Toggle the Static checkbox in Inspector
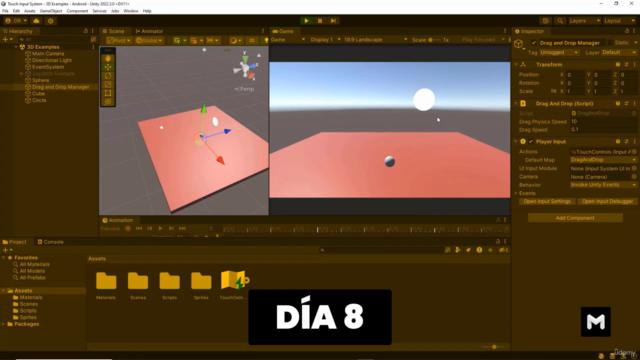 [x=611, y=43]
